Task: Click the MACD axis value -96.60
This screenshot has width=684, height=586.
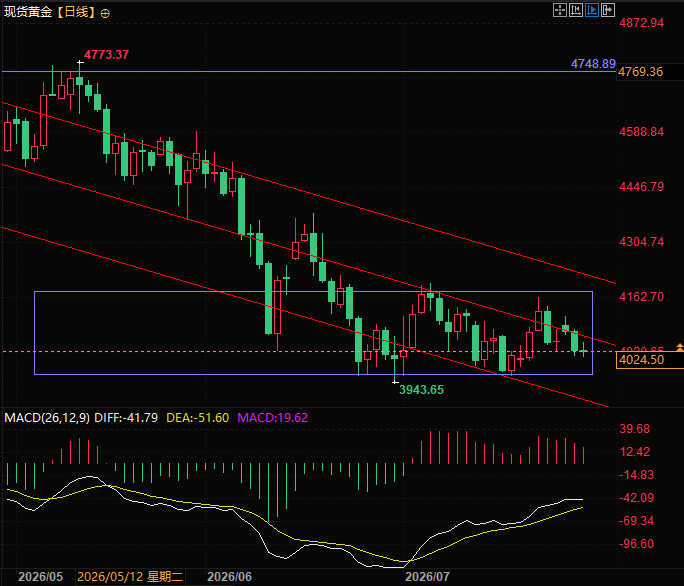Action: 636,544
